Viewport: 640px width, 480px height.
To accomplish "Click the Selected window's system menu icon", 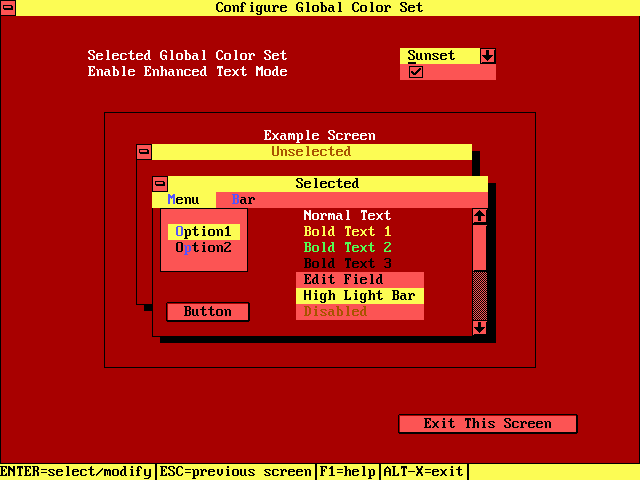I will [x=160, y=184].
